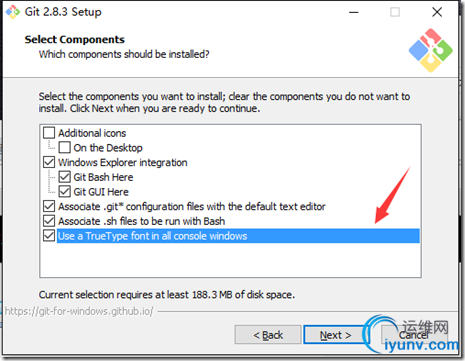Uncheck Use a TrueType font checkbox
Image resolution: width=465 pixels, height=361 pixels.
pyautogui.click(x=49, y=236)
